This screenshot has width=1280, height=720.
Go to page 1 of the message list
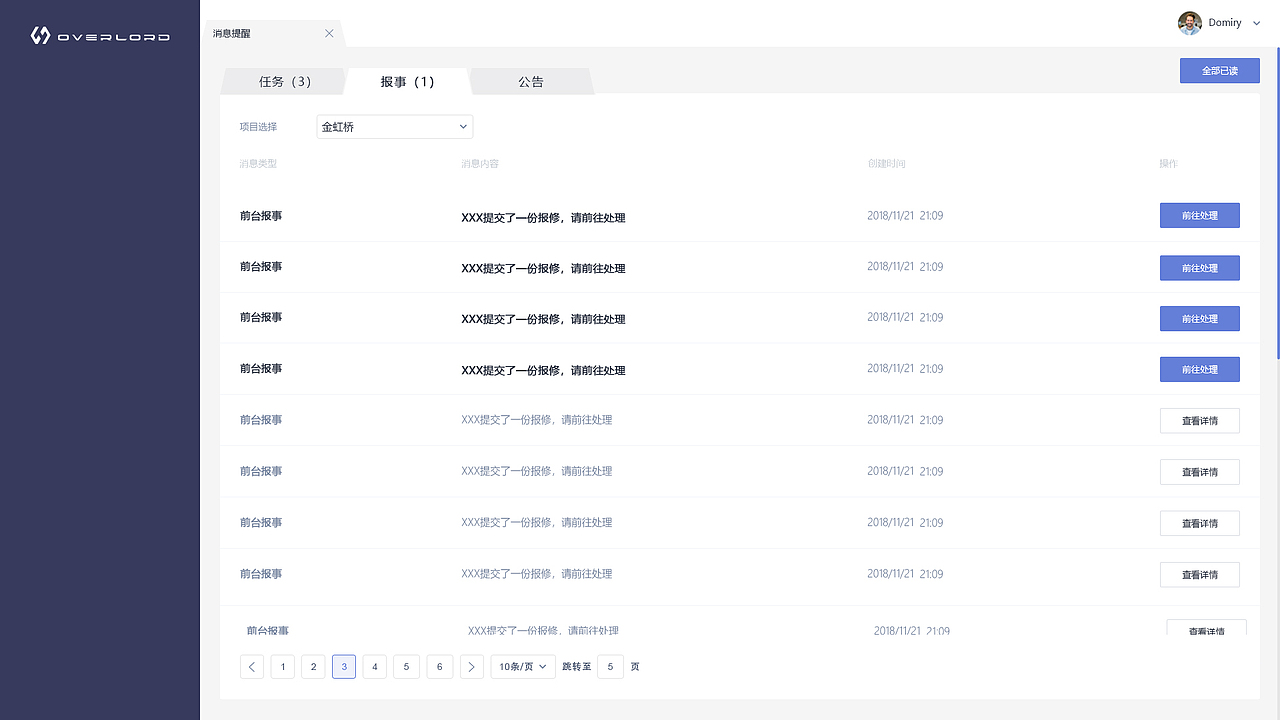tap(282, 666)
